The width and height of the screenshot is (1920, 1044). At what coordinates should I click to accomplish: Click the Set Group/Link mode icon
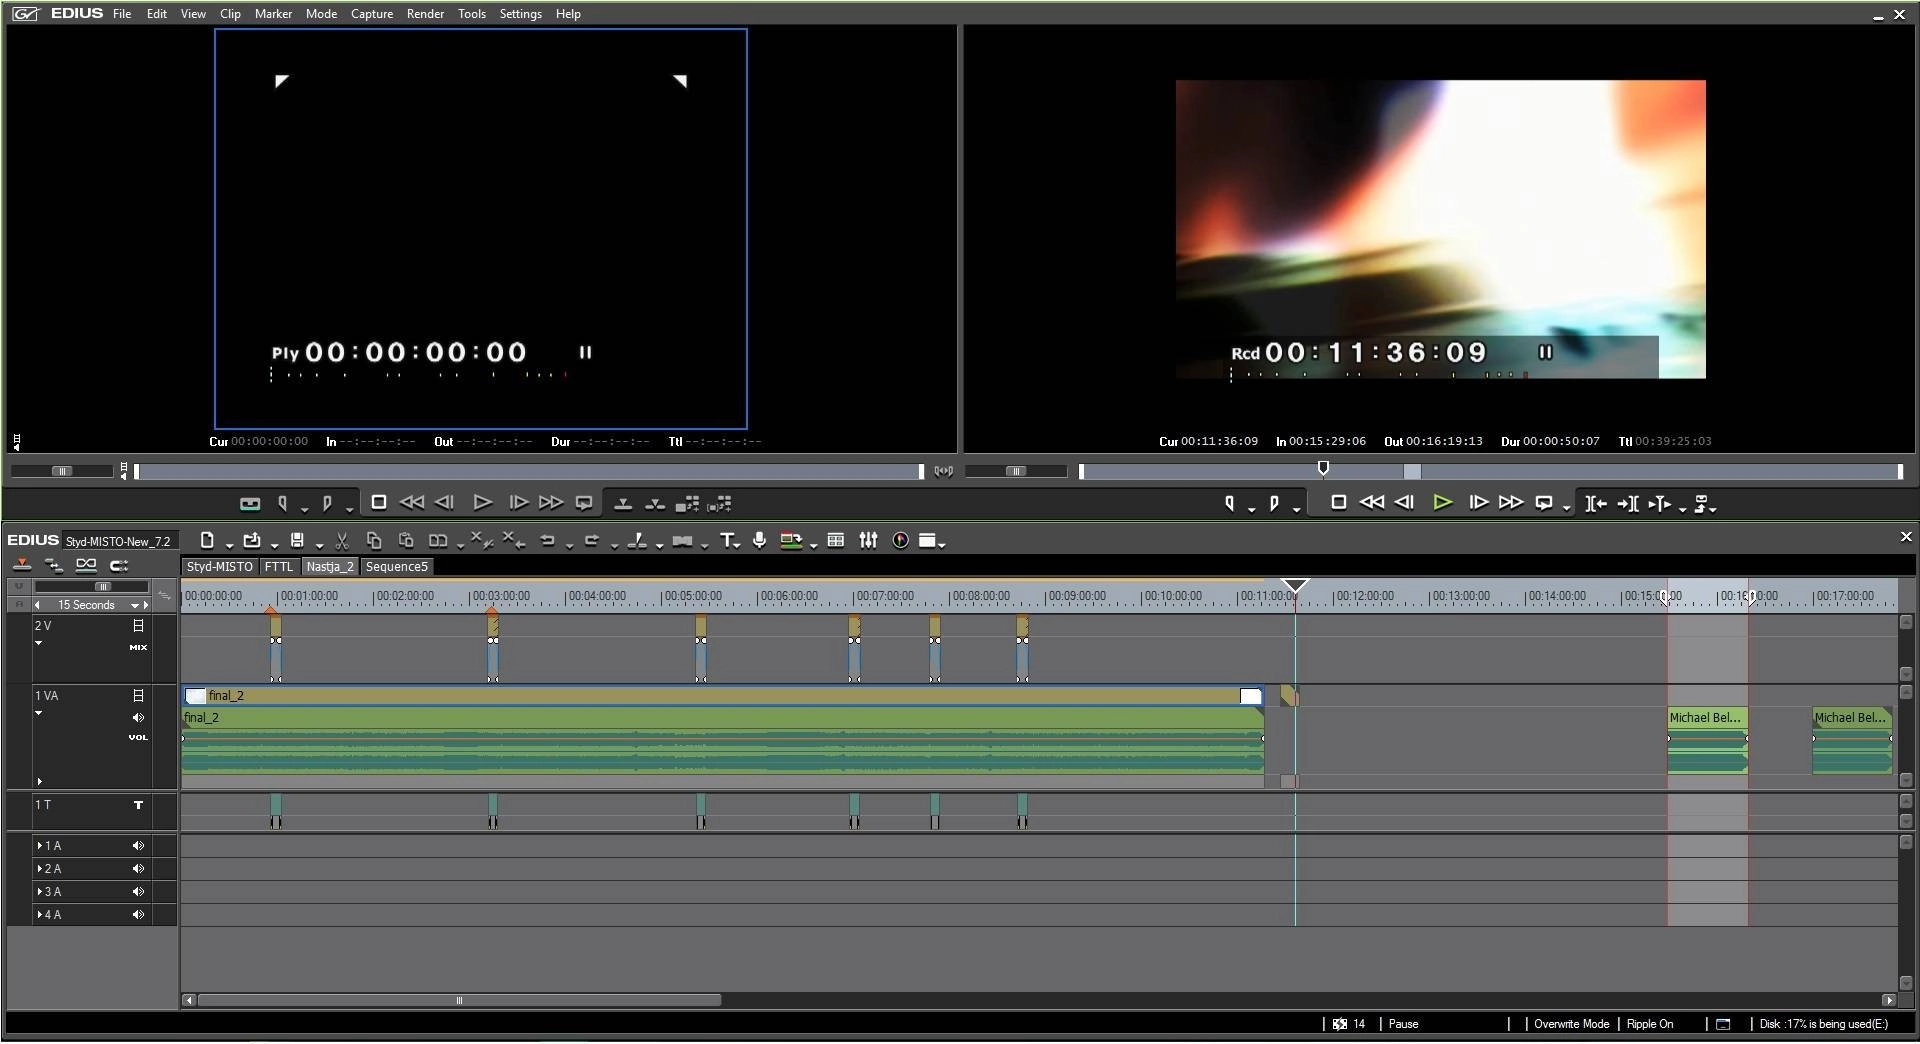[x=54, y=565]
